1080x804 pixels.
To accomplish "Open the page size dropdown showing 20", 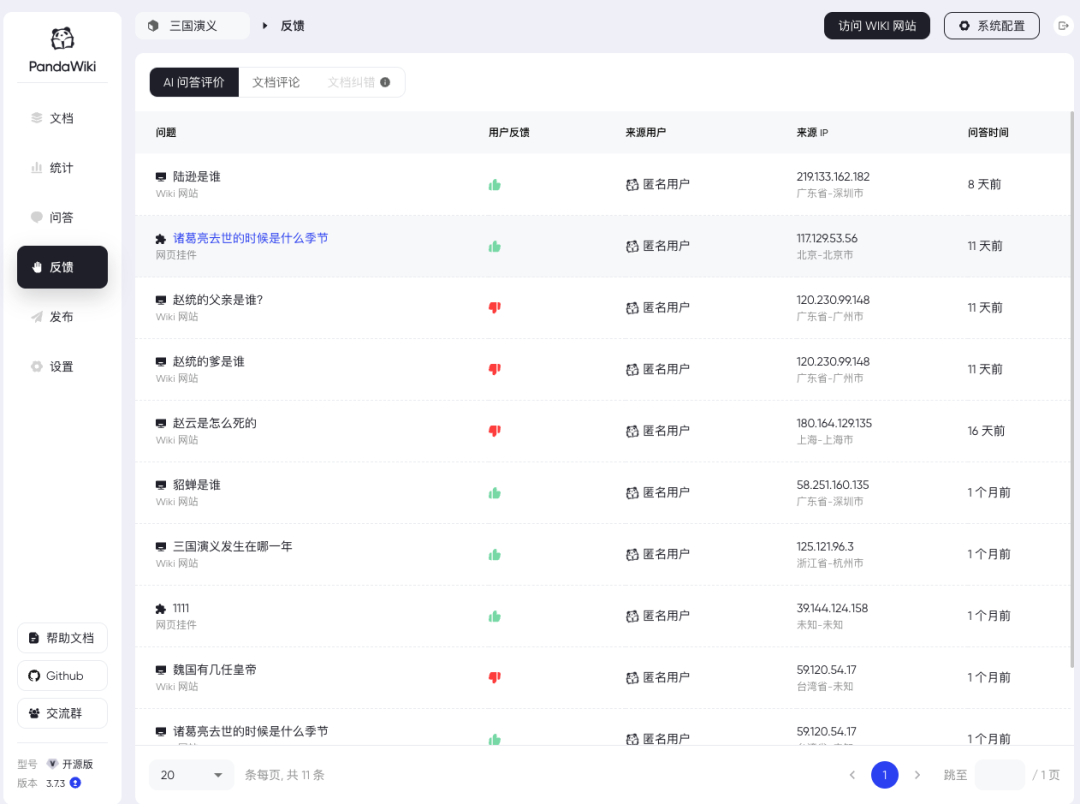I will coord(190,774).
